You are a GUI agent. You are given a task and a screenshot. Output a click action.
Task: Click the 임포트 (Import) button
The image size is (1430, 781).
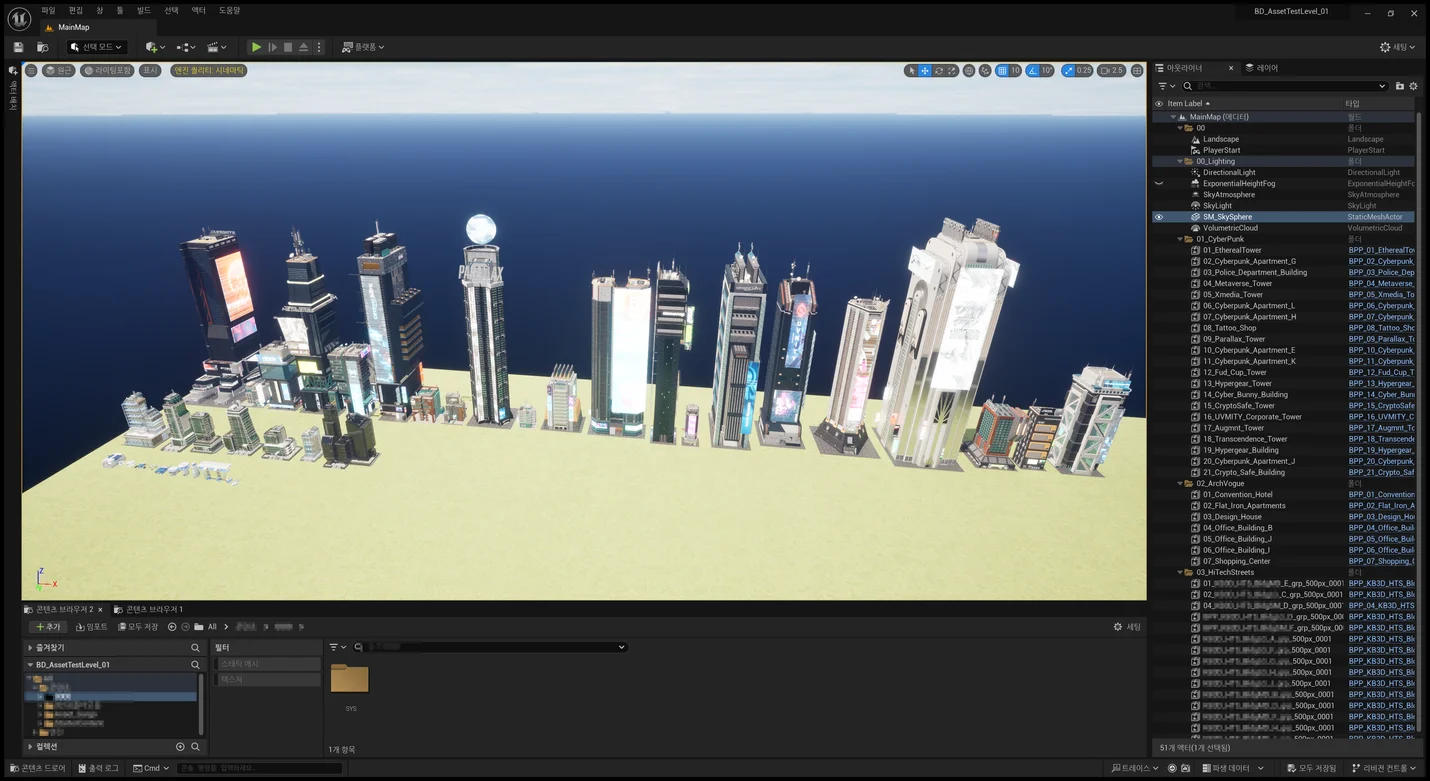pos(91,627)
